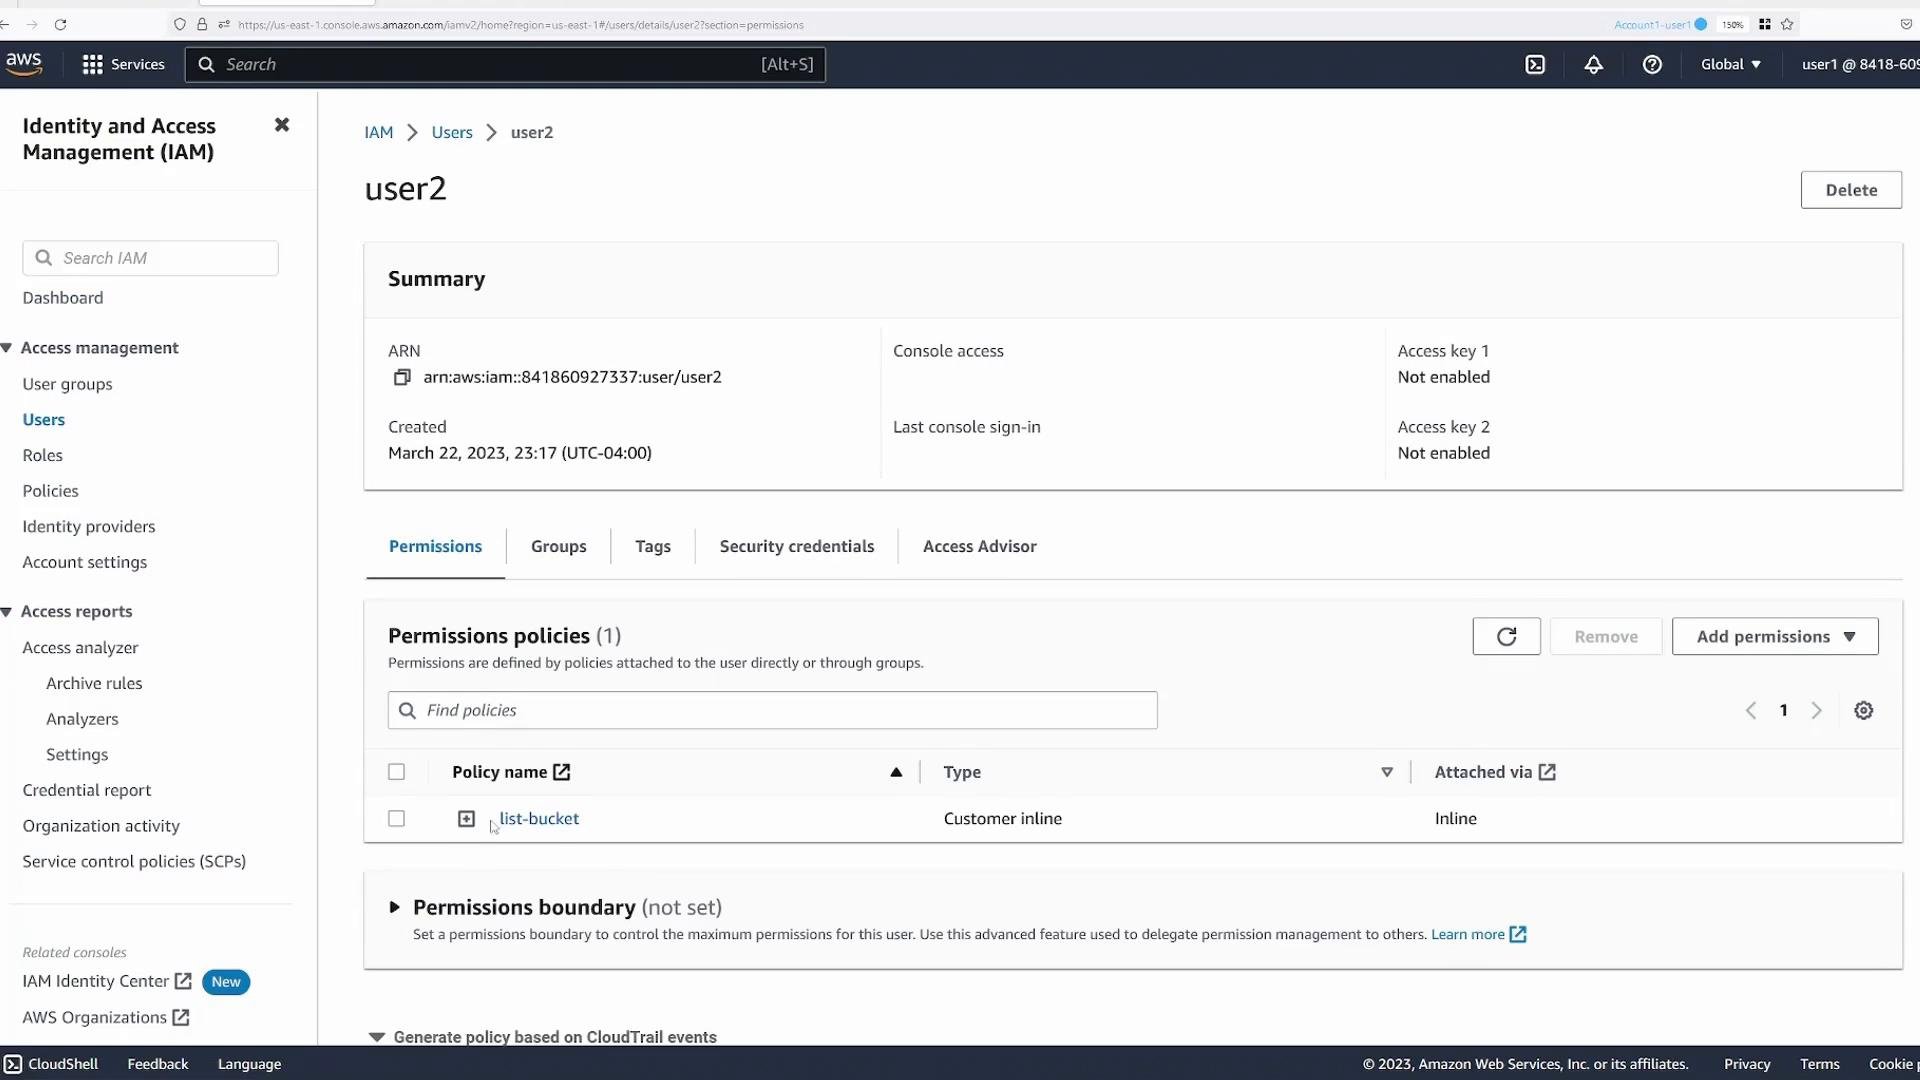
Task: Focus the Find policies search field
Action: click(772, 710)
